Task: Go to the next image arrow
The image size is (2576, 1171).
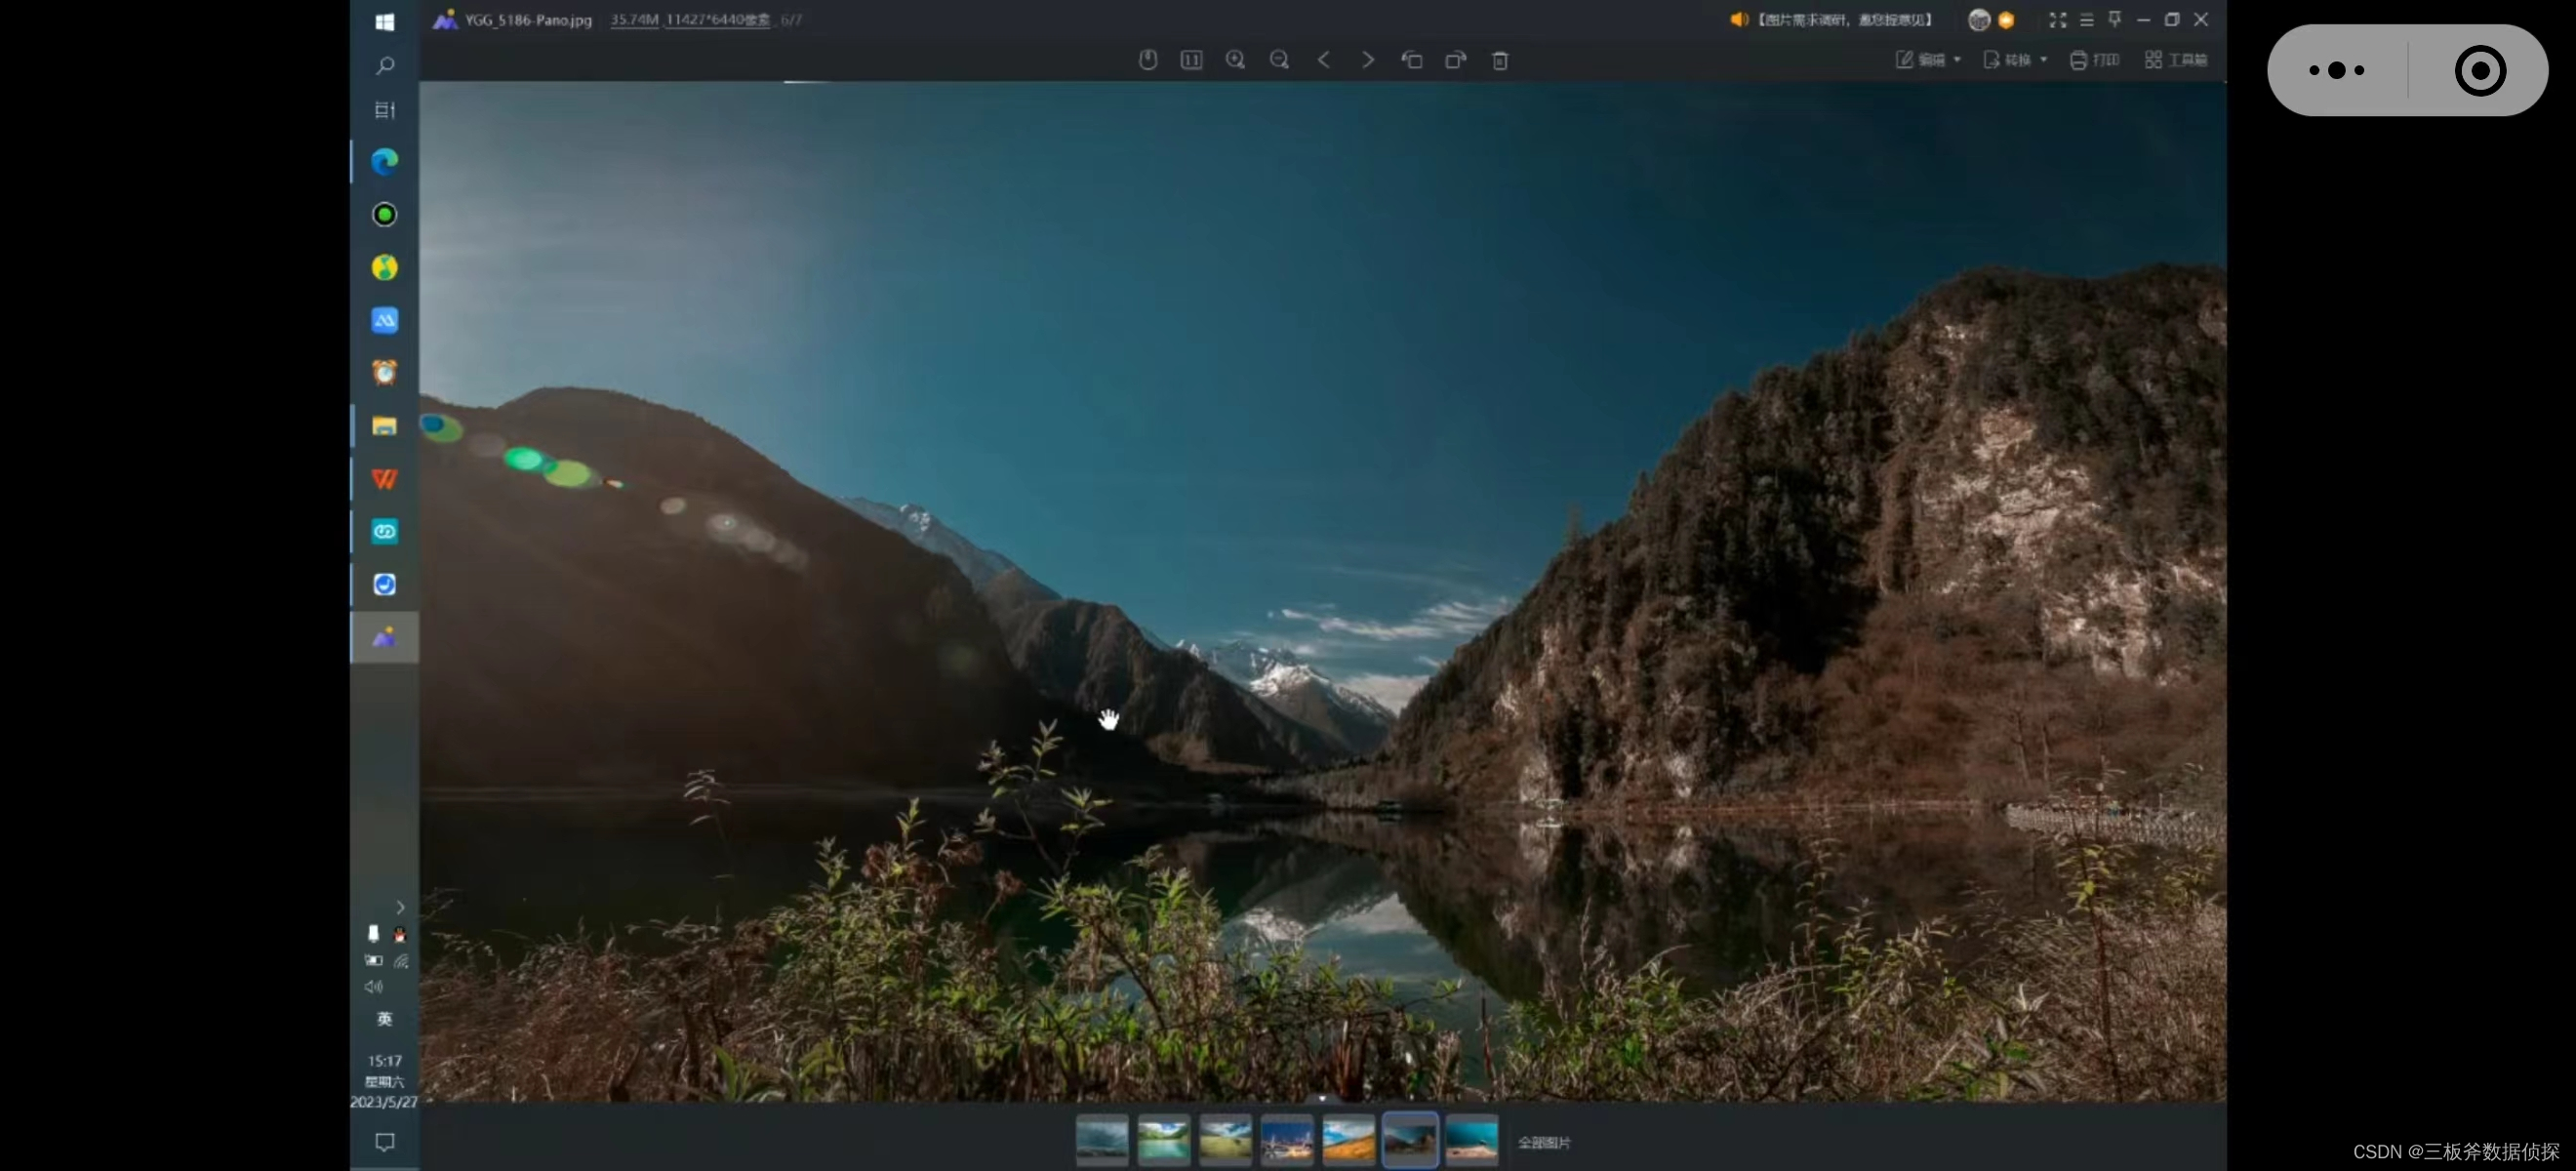Action: (1367, 60)
